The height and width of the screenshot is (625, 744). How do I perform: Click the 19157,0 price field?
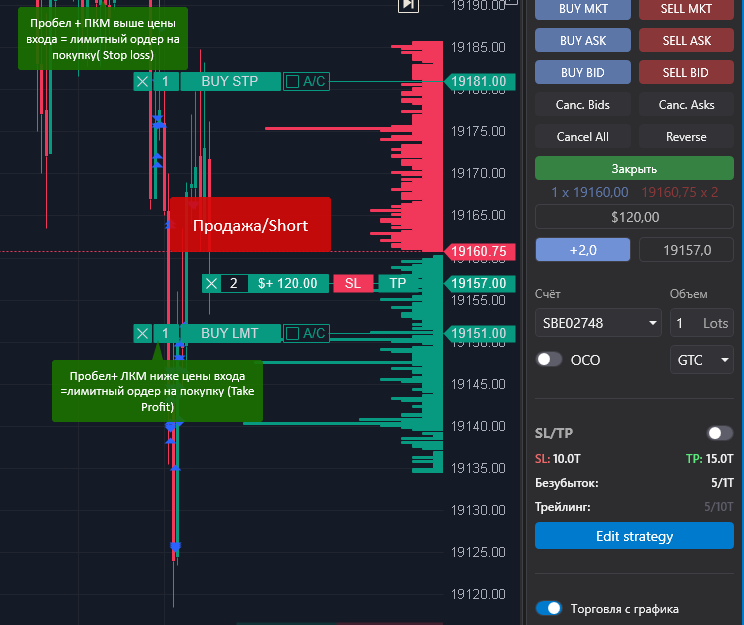[687, 250]
